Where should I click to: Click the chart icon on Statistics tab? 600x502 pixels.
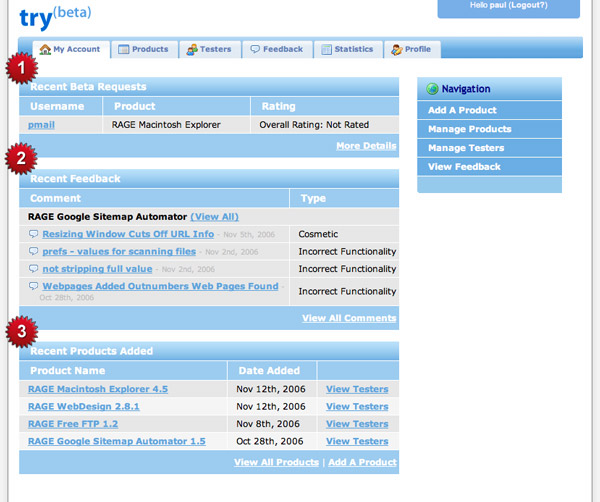pyautogui.click(x=326, y=50)
